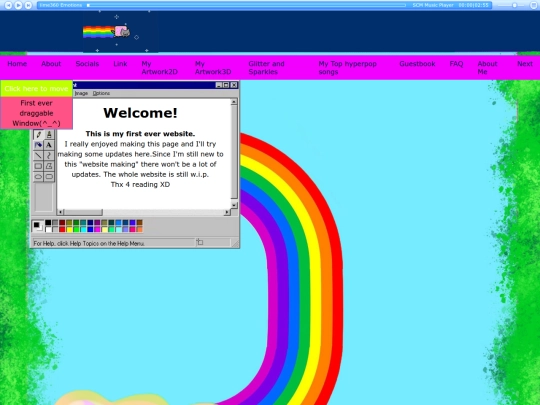Click the status bar icon in Paint window
This screenshot has width=540, height=405.
(200, 242)
